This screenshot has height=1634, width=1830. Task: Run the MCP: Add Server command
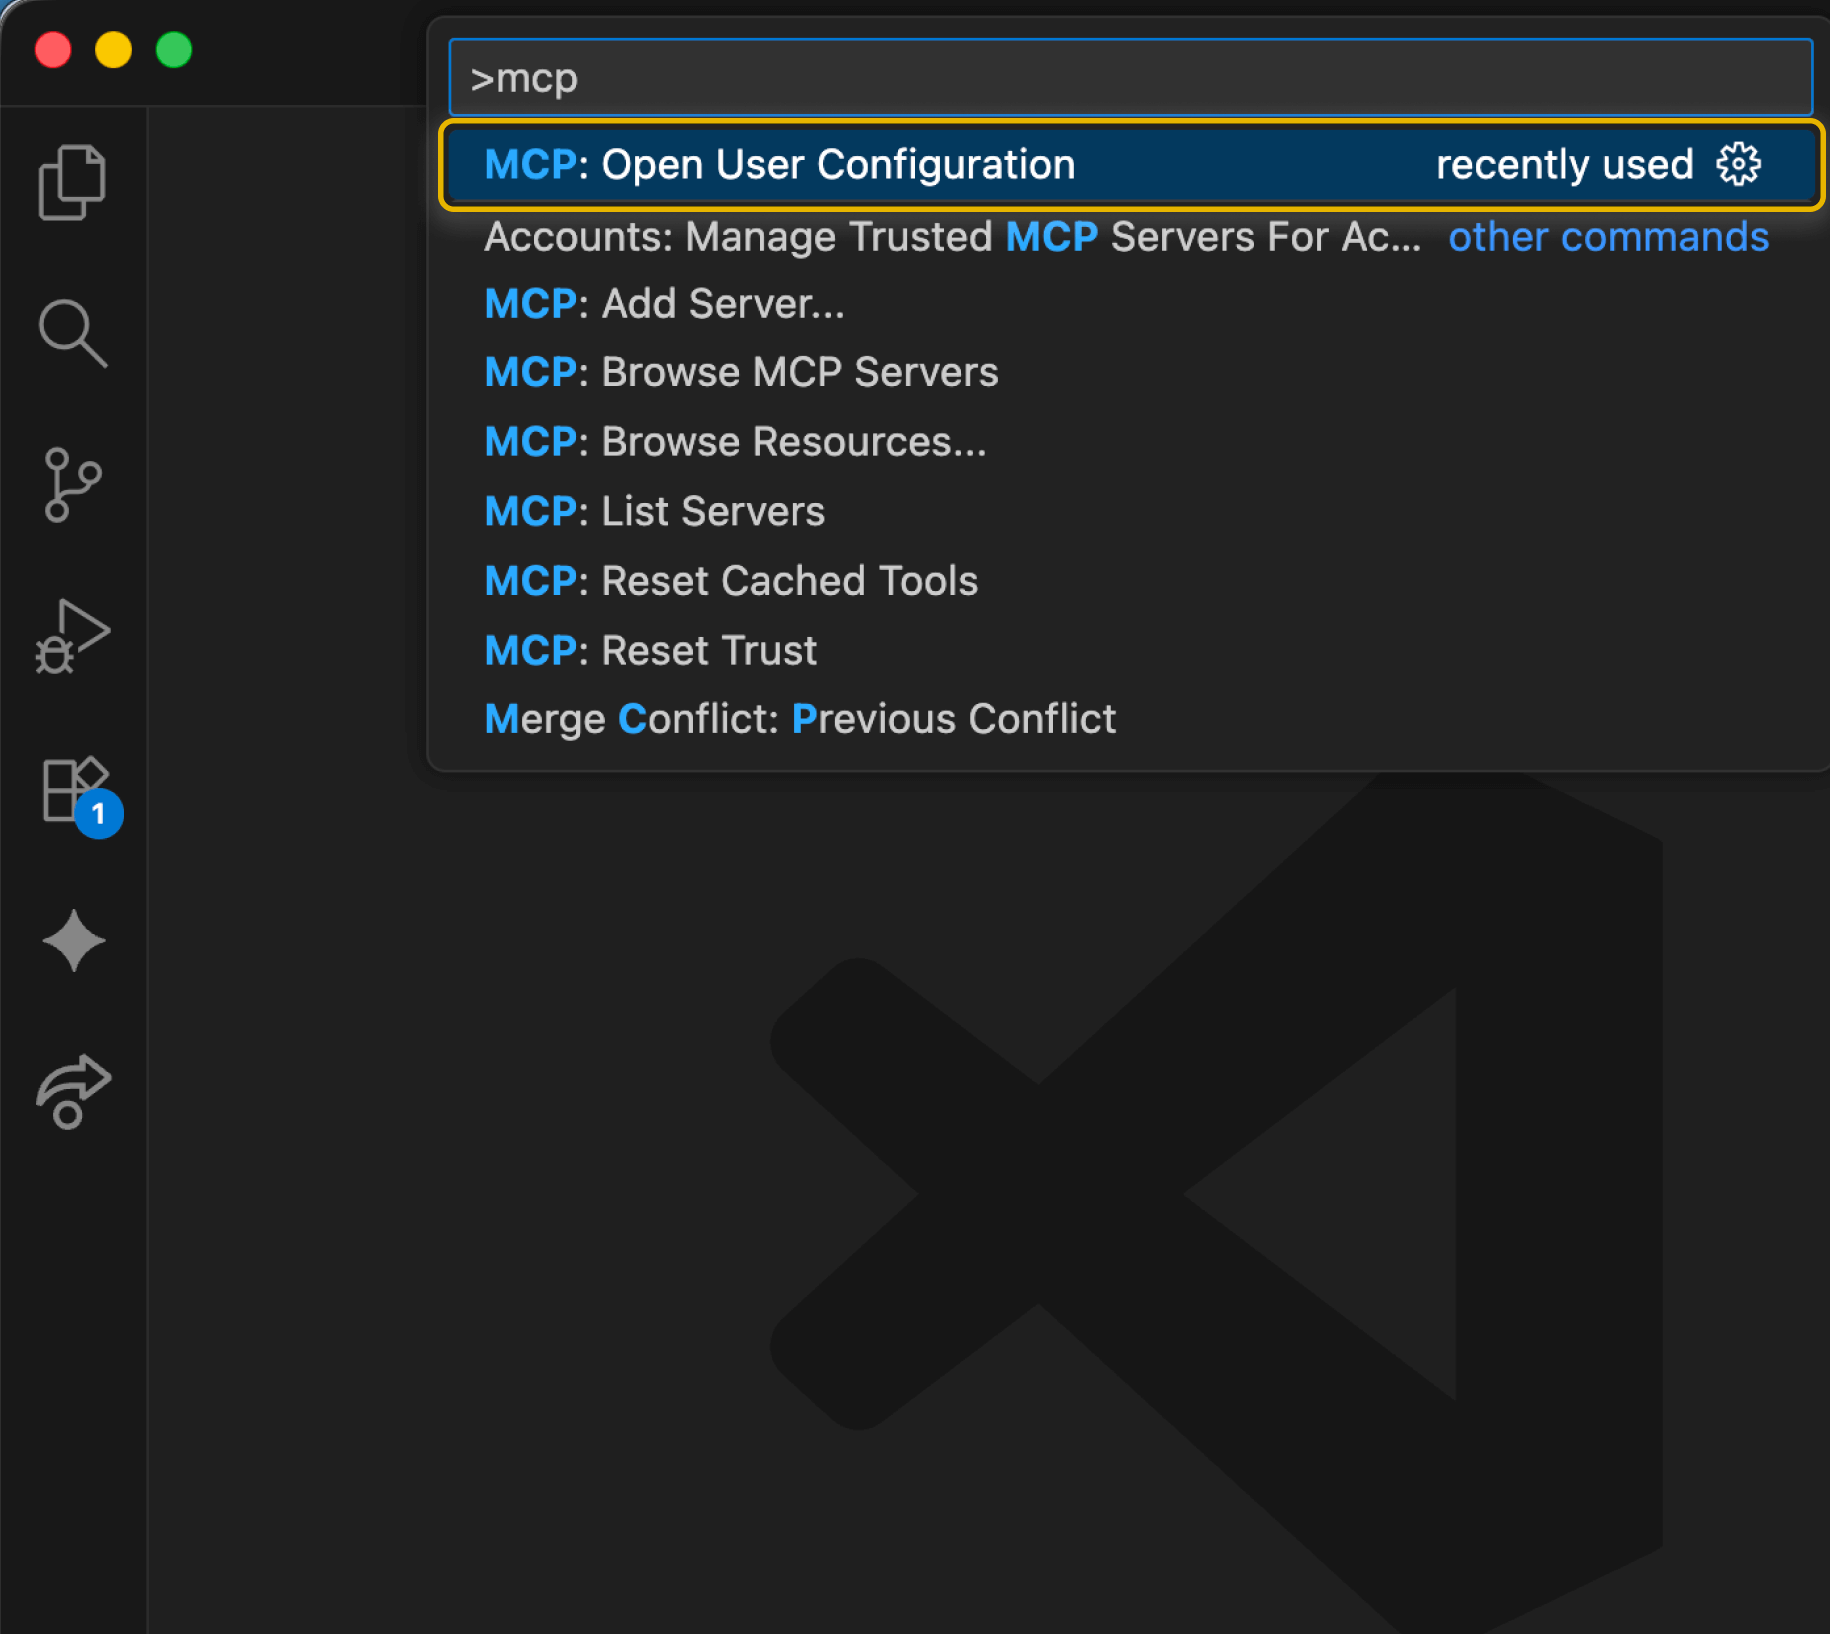(663, 303)
